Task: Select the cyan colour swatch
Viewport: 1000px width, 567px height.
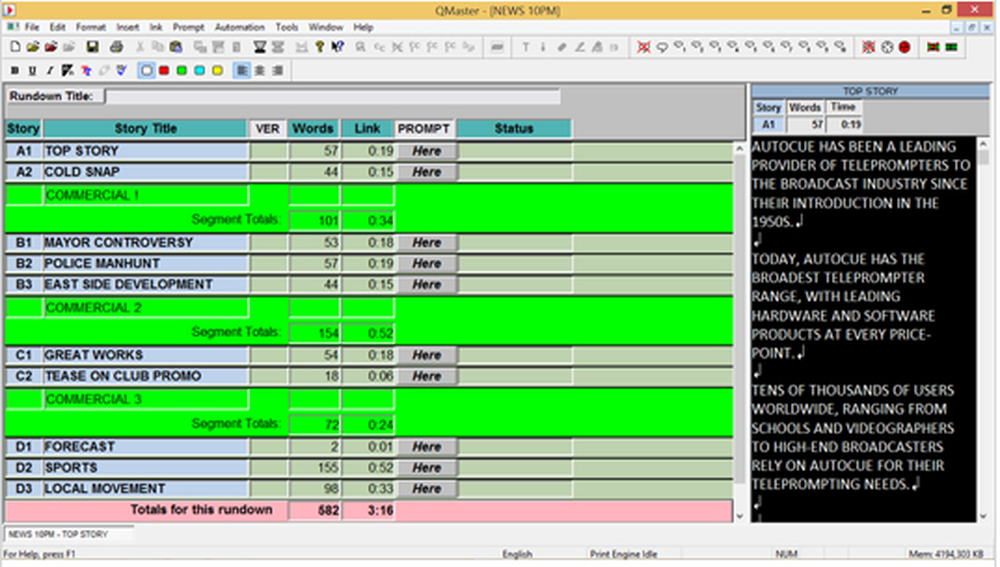Action: coord(200,71)
